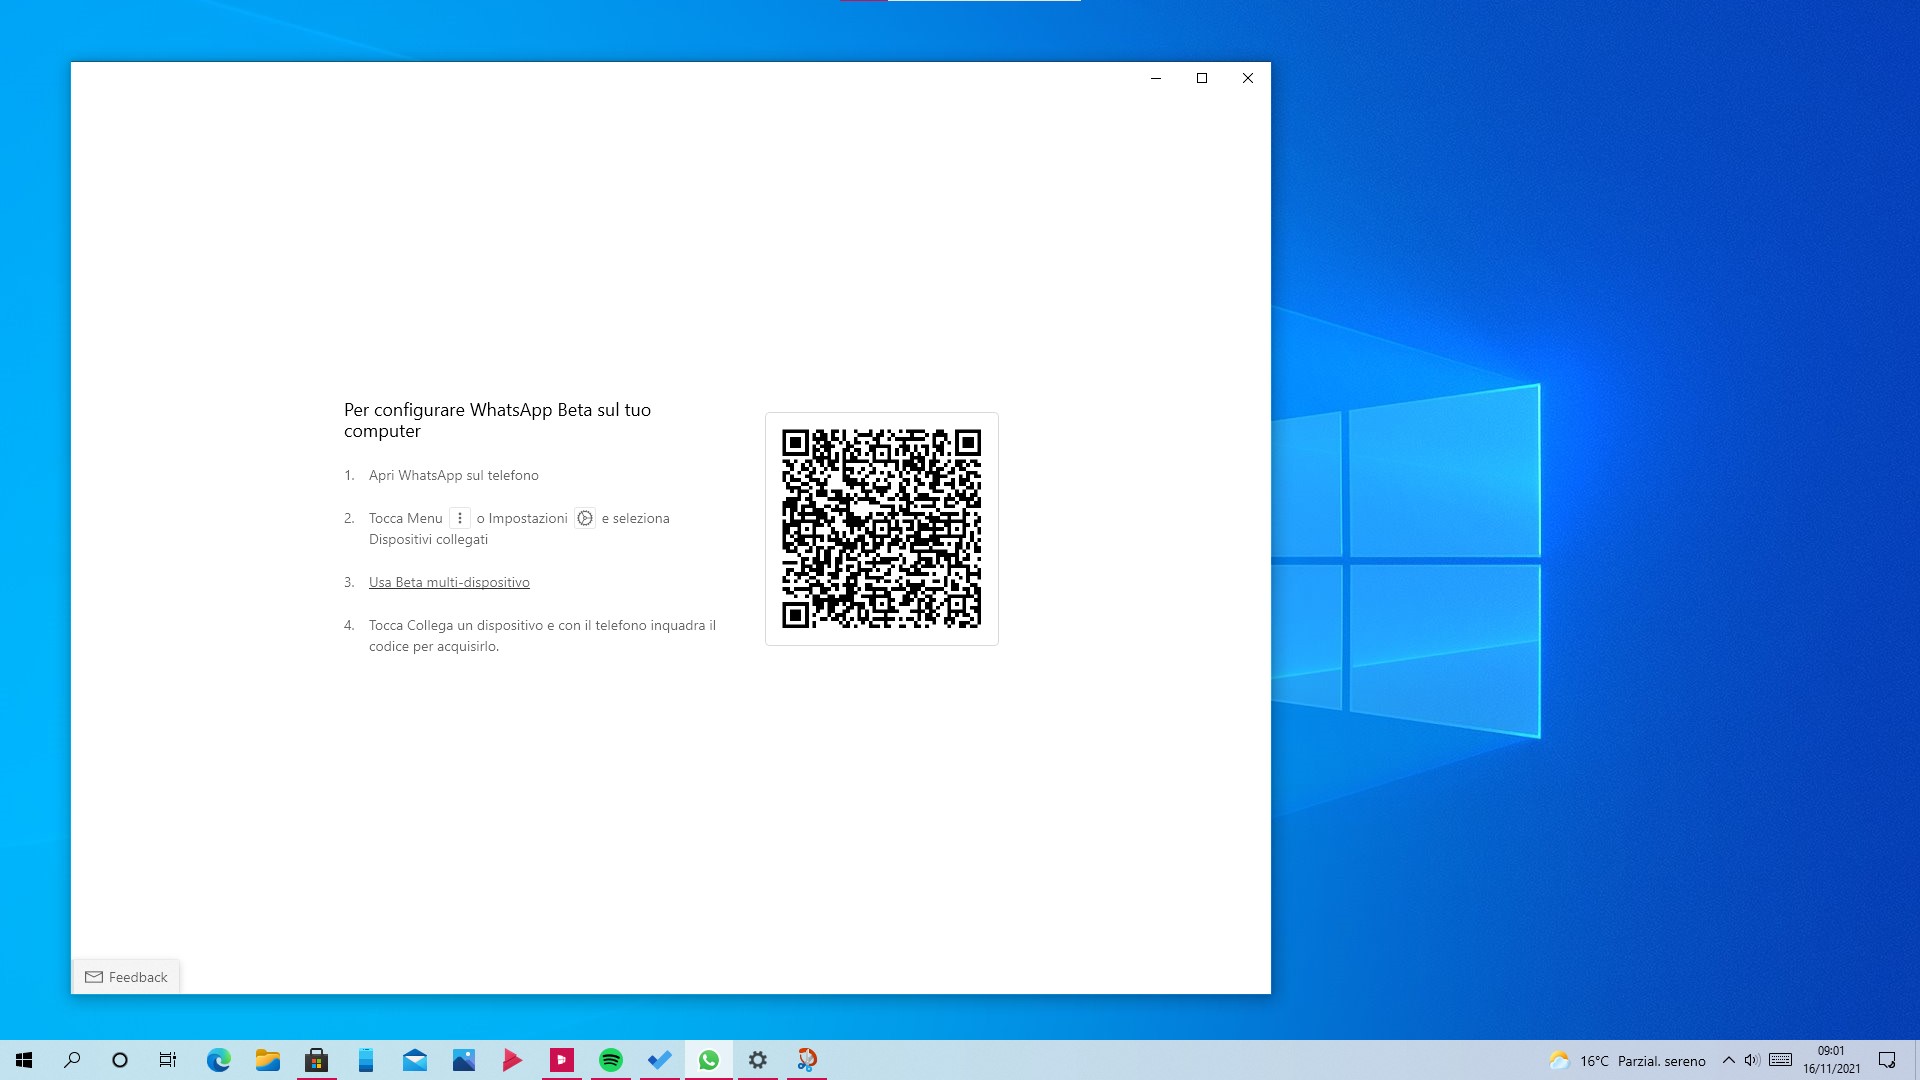This screenshot has width=1920, height=1080.
Task: Launch Microsoft Edge from the taskbar
Action: click(218, 1060)
